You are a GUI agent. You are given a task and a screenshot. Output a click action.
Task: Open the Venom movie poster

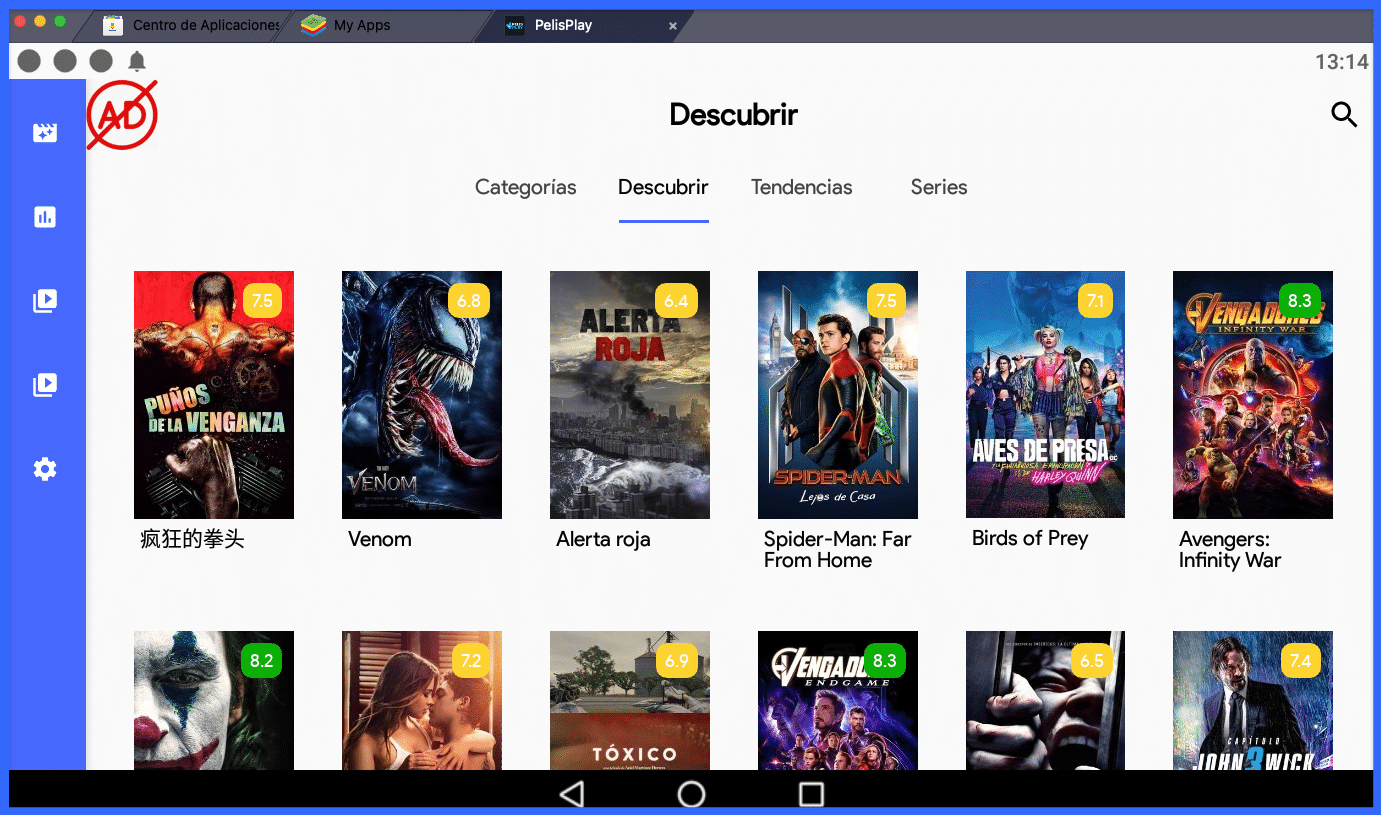pos(421,394)
